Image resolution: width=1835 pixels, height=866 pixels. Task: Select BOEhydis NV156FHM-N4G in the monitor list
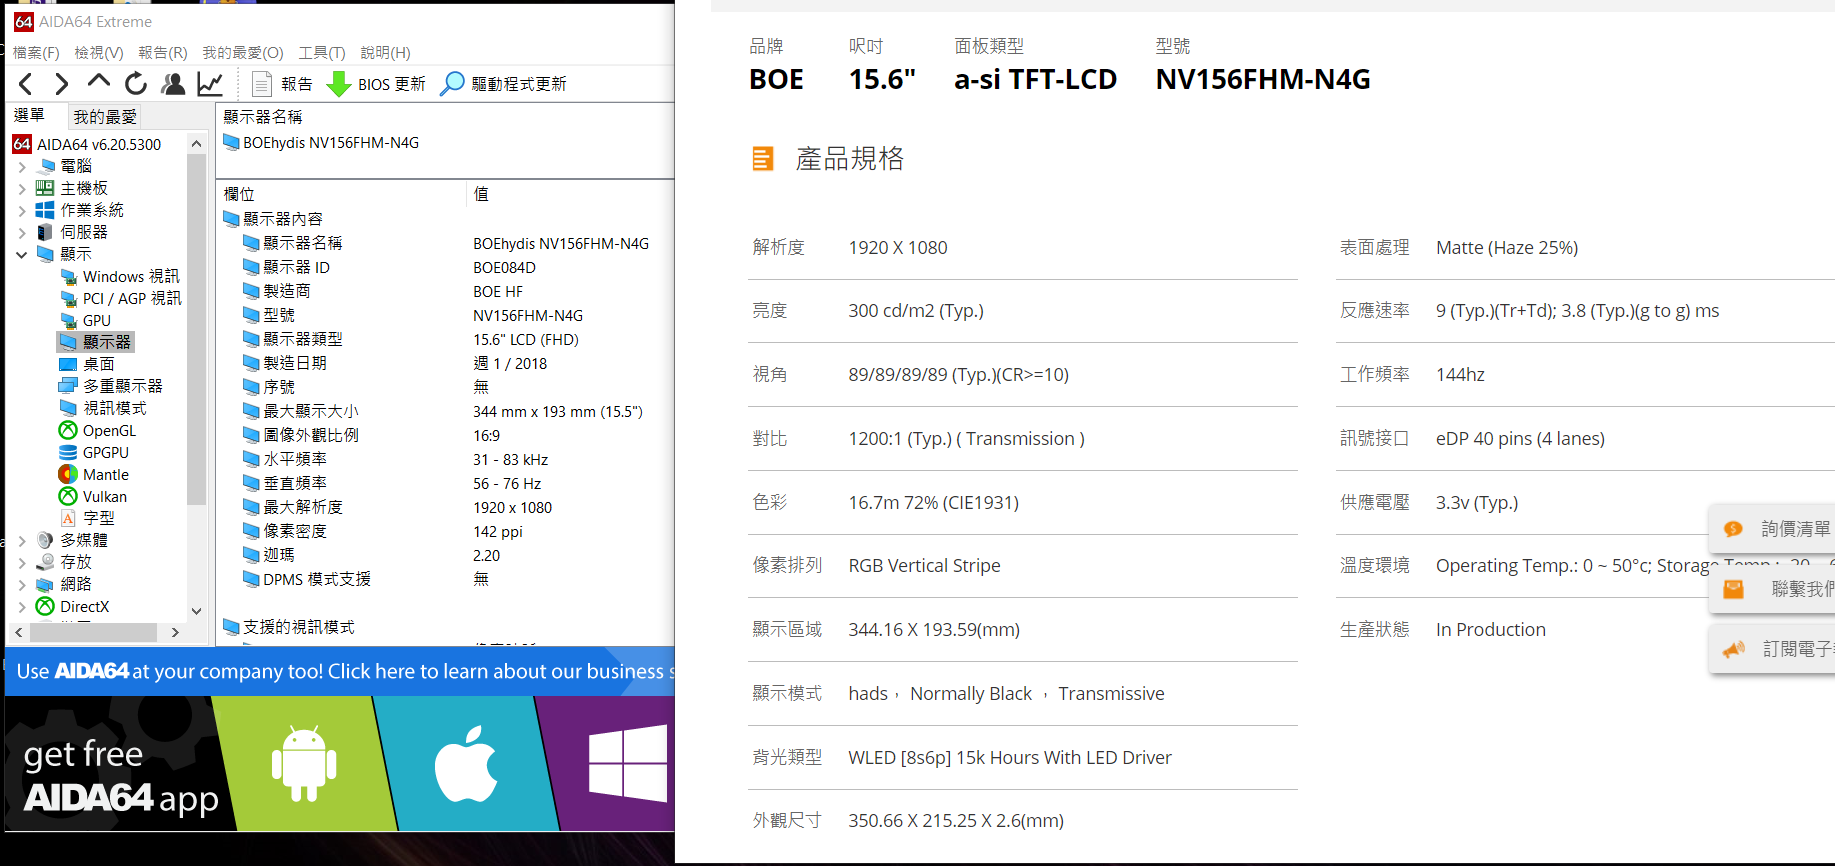click(322, 143)
